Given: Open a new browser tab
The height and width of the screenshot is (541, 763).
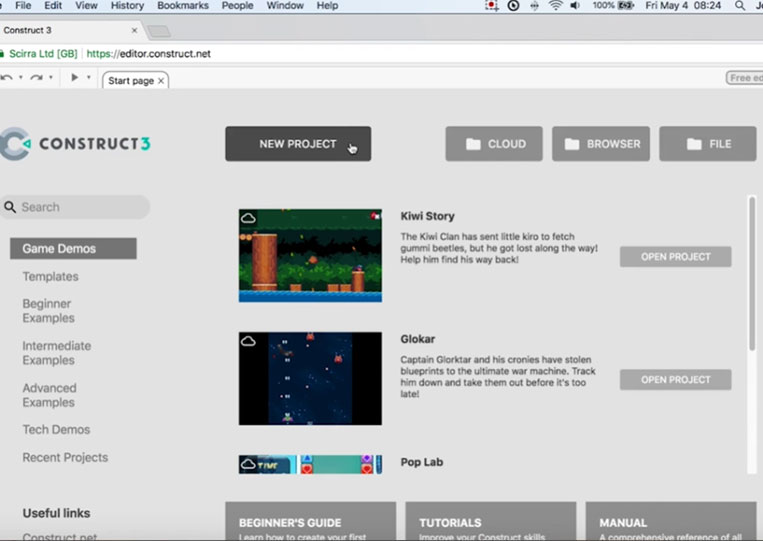Looking at the screenshot, I should point(159,32).
